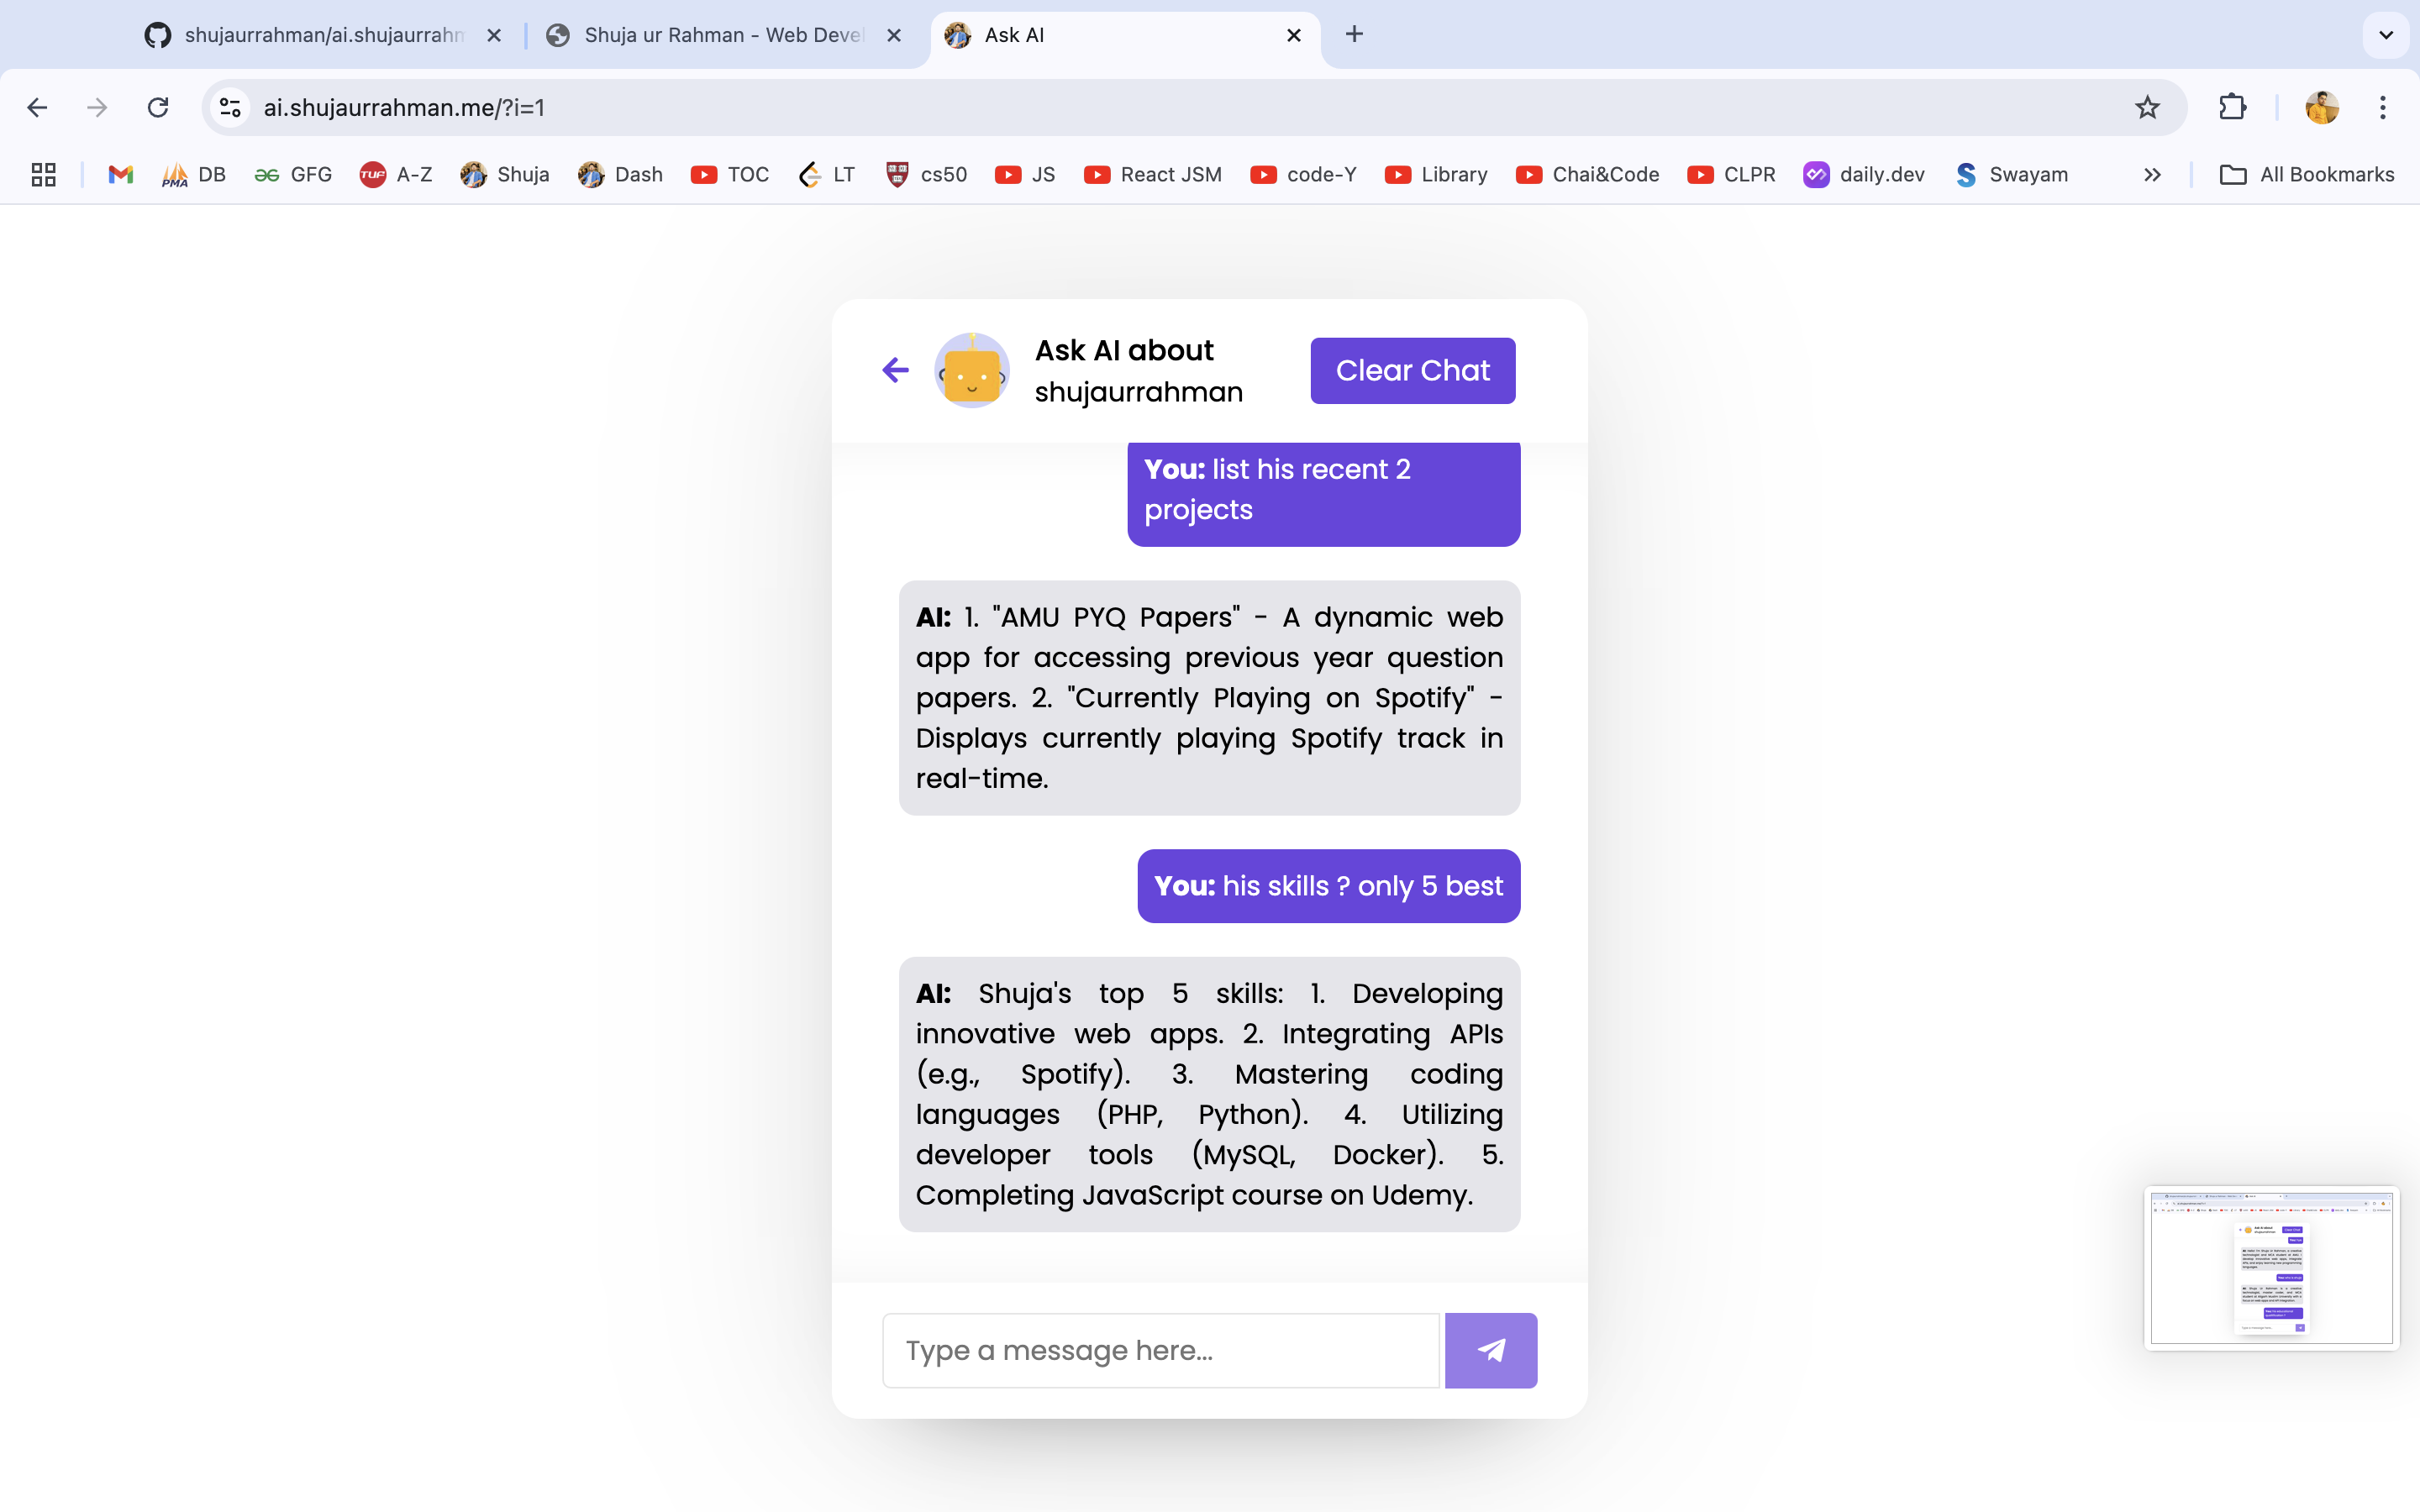
Task: Reload the current page
Action: 158,107
